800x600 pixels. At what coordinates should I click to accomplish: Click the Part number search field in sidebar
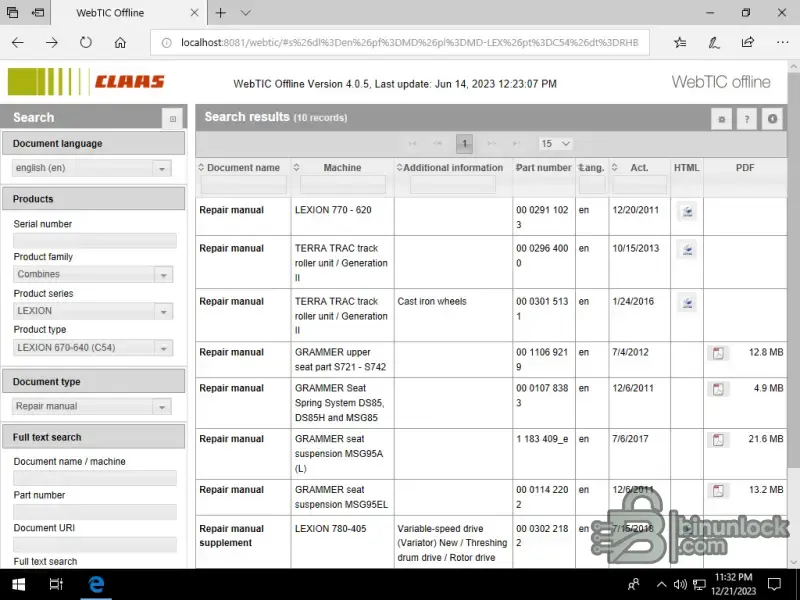[x=95, y=512]
